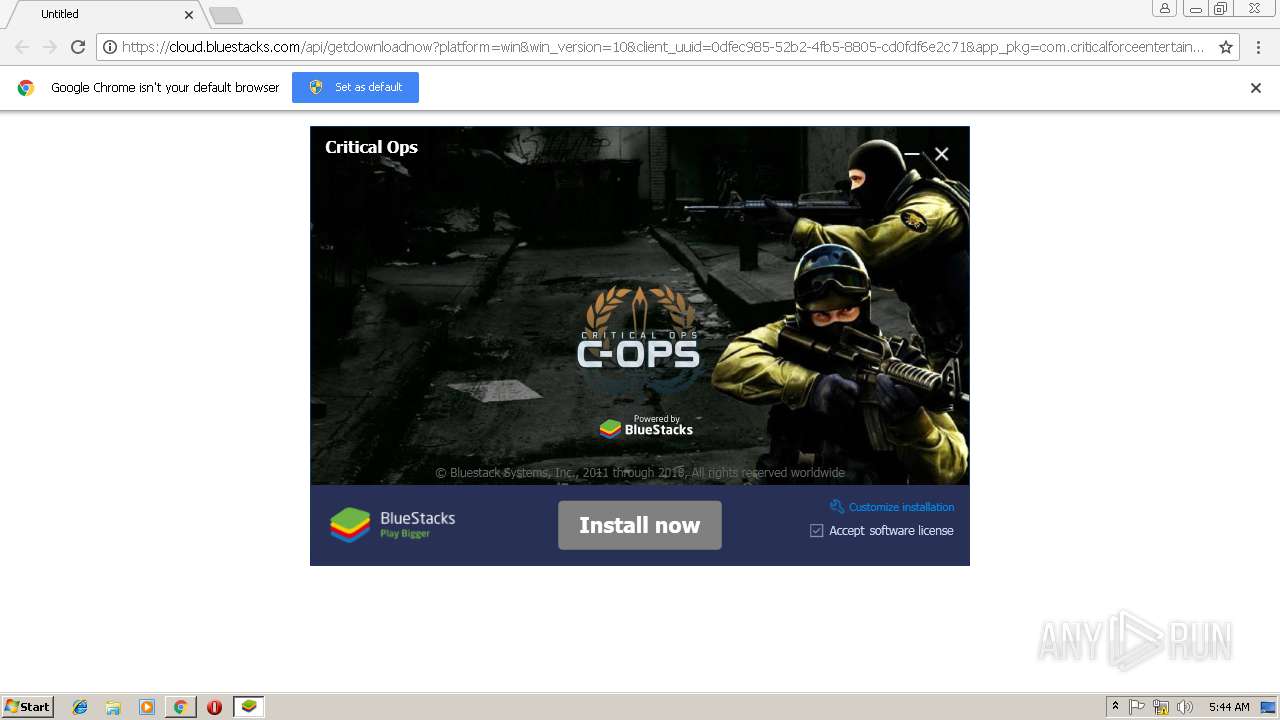Image resolution: width=1280 pixels, height=720 pixels.
Task: Open the volume speaker tray icon
Action: coord(1185,707)
